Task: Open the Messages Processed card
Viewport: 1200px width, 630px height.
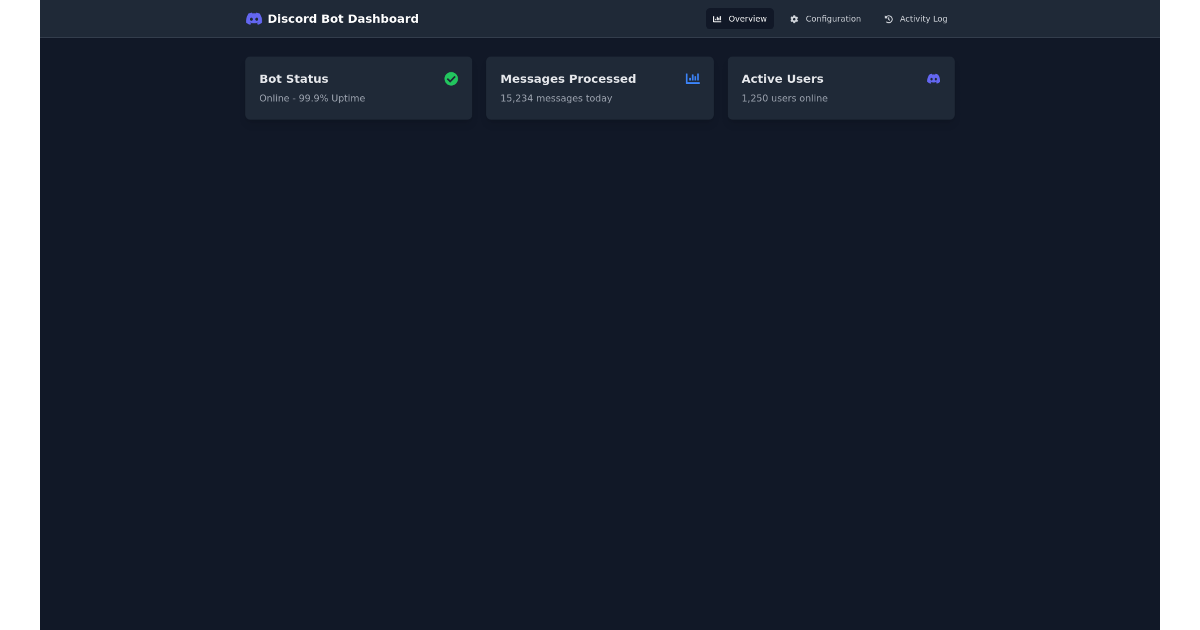Action: click(x=600, y=88)
